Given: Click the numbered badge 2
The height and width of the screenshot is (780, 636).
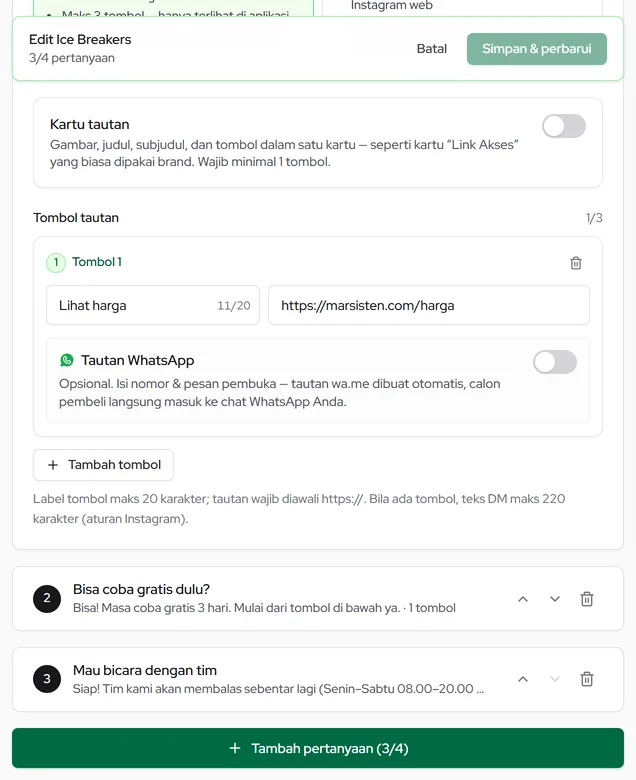Looking at the screenshot, I should click(x=47, y=598).
